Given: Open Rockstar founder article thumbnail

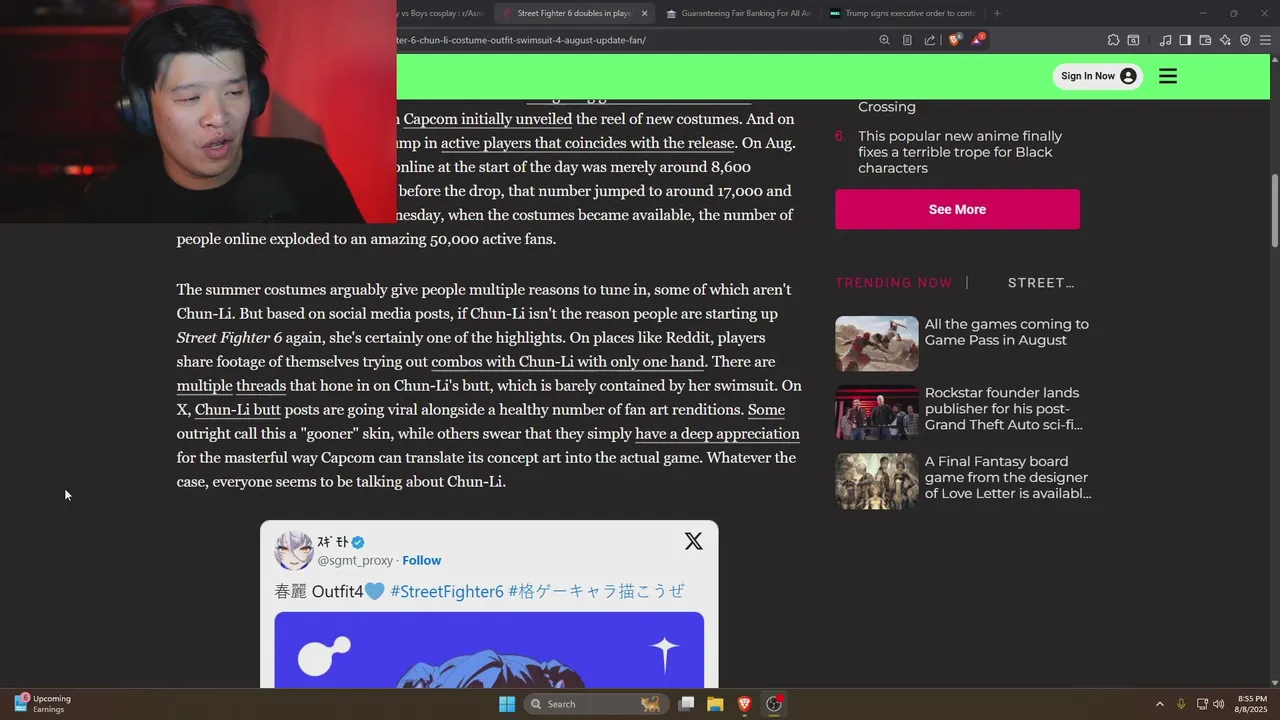Looking at the screenshot, I should click(877, 412).
